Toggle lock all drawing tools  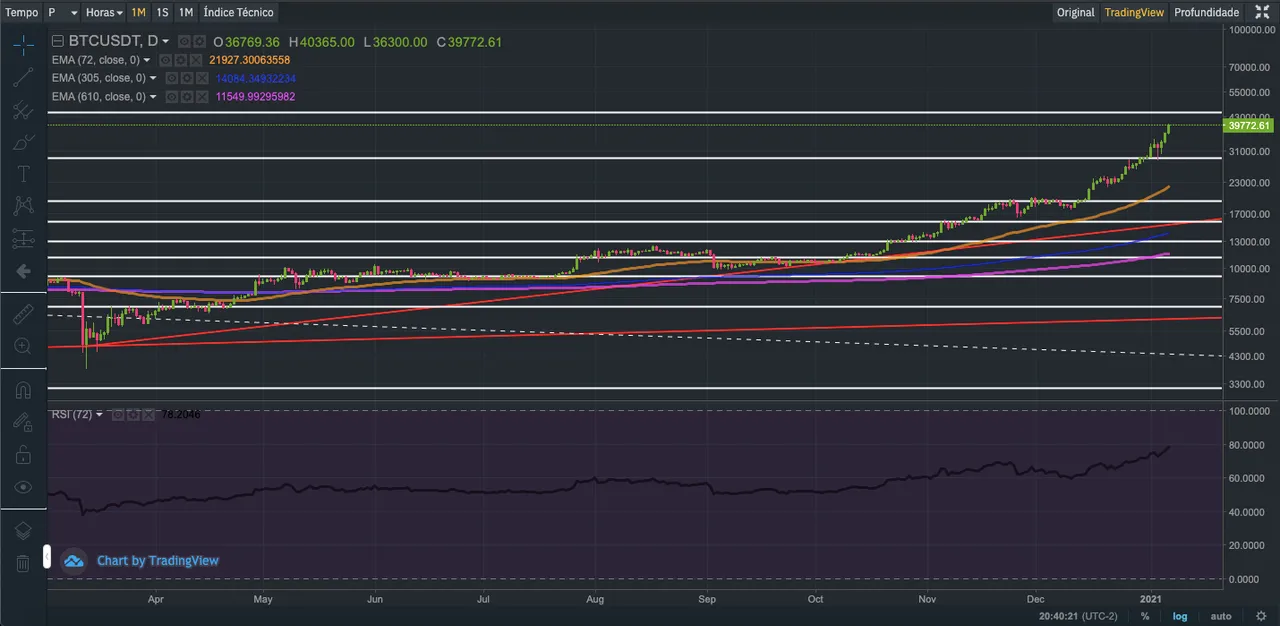23,455
